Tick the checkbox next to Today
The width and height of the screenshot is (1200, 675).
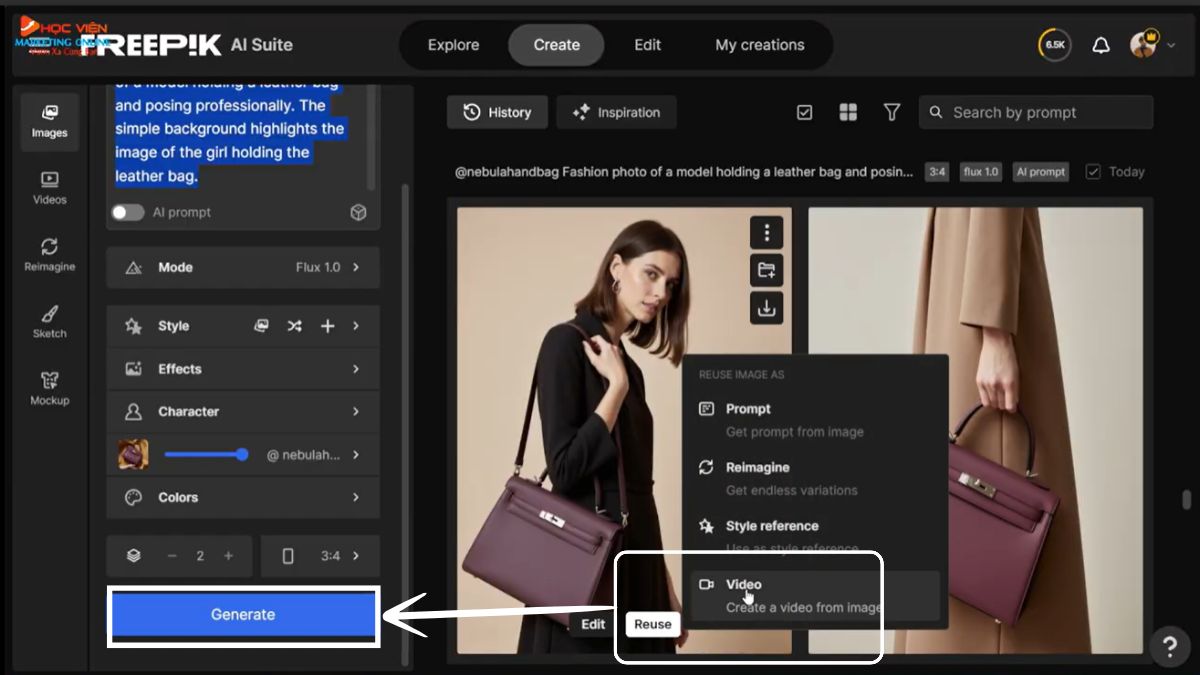(1093, 172)
